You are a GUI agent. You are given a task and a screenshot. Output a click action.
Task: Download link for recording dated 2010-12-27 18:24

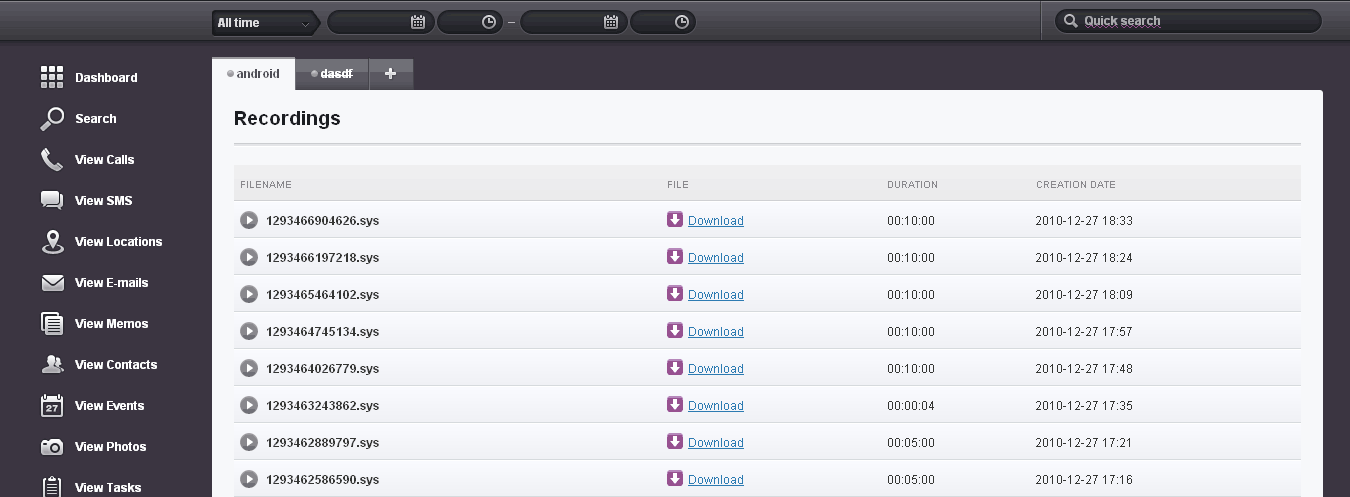pyautogui.click(x=716, y=258)
